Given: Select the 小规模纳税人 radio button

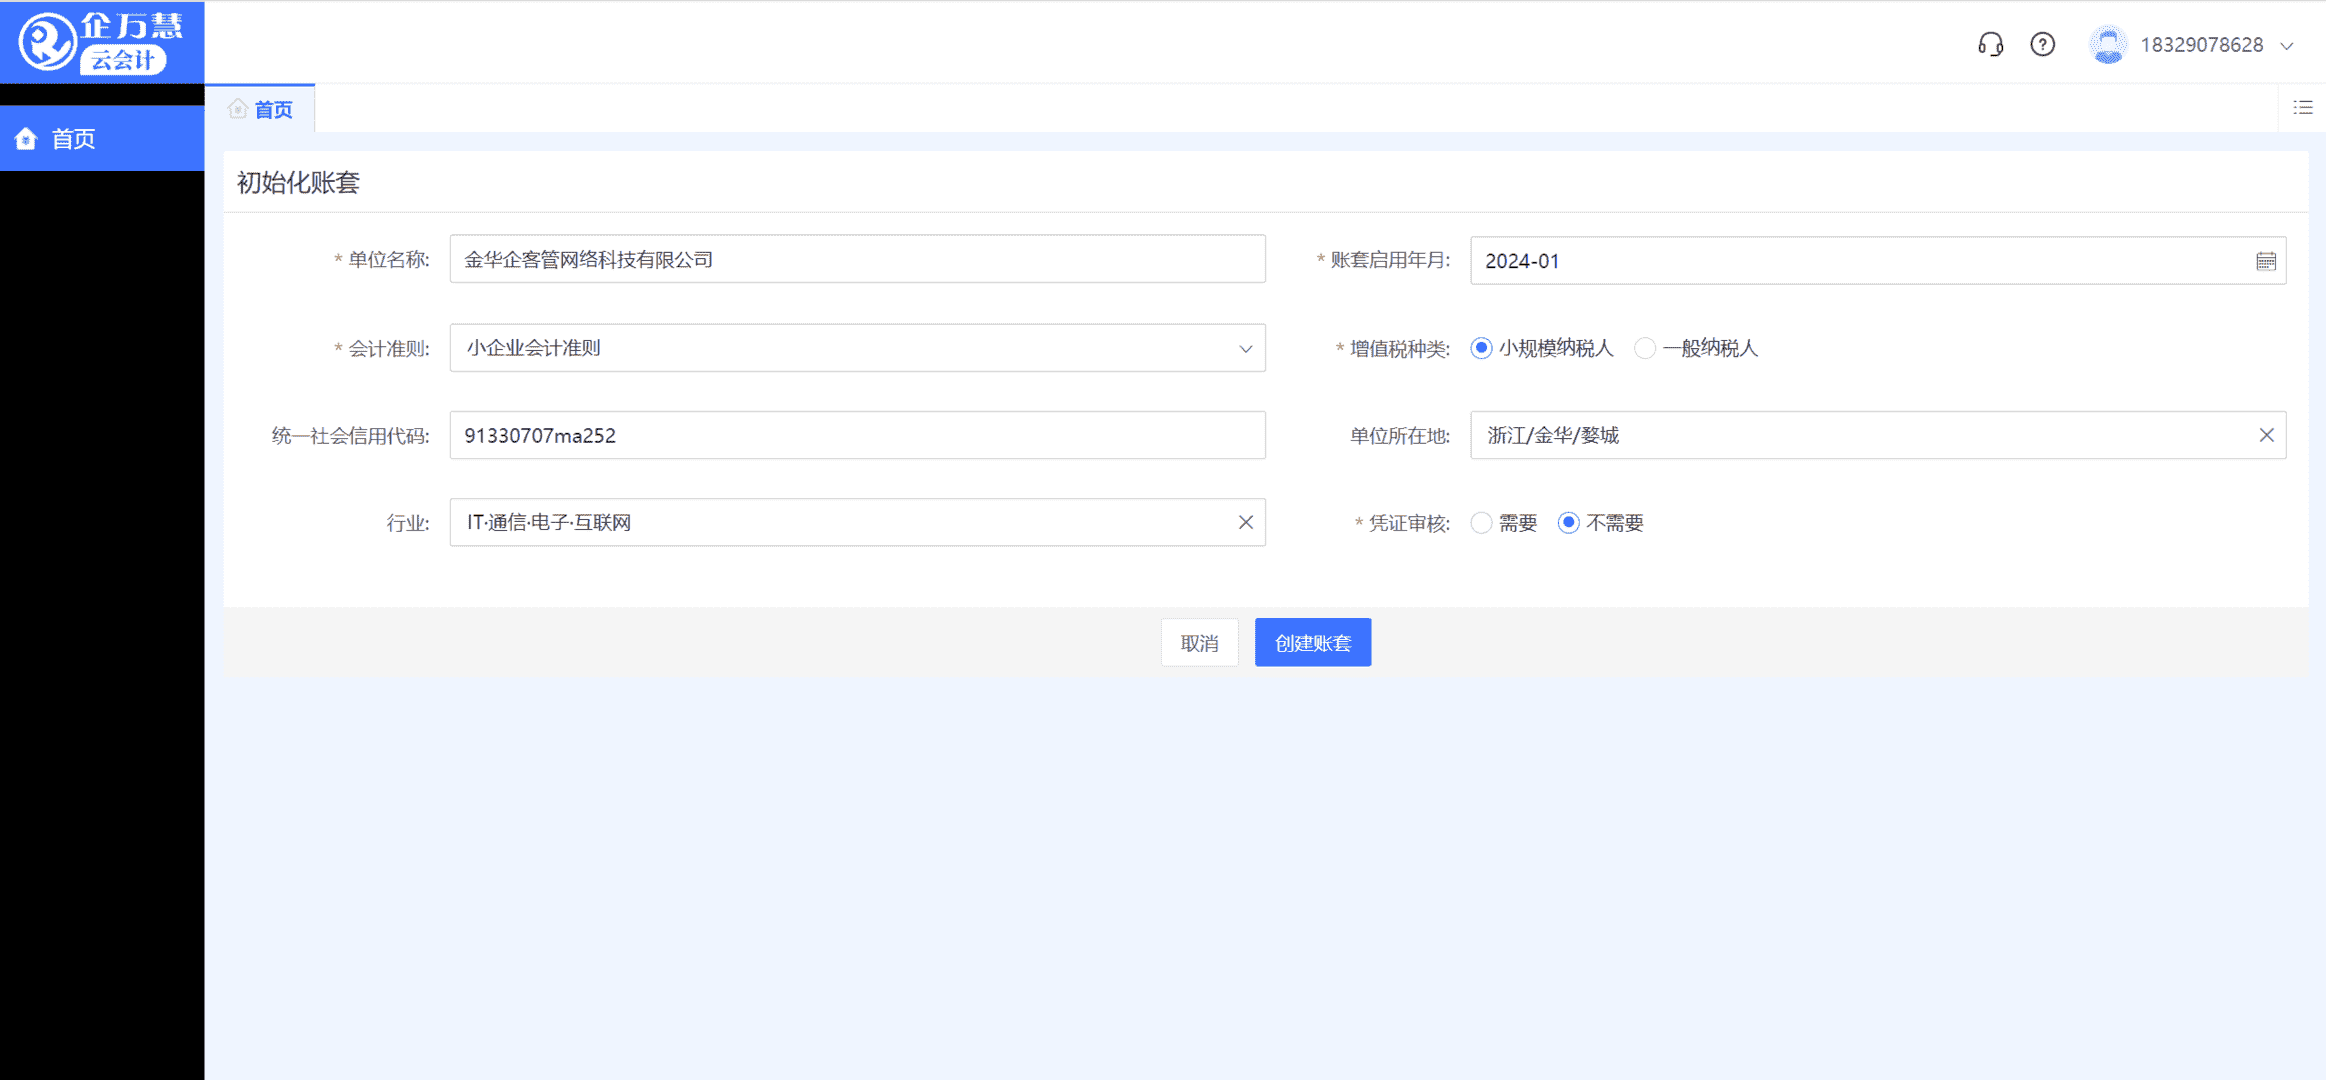Looking at the screenshot, I should 1481,348.
